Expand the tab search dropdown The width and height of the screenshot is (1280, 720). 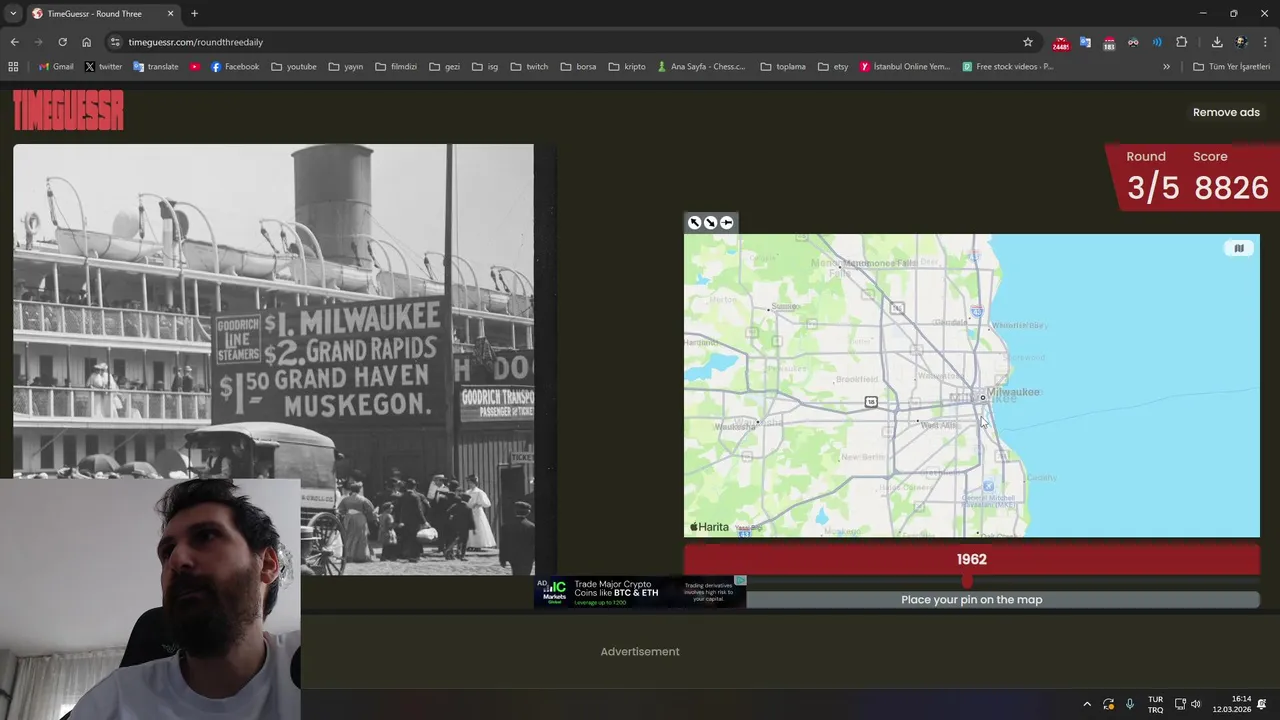pyautogui.click(x=13, y=14)
